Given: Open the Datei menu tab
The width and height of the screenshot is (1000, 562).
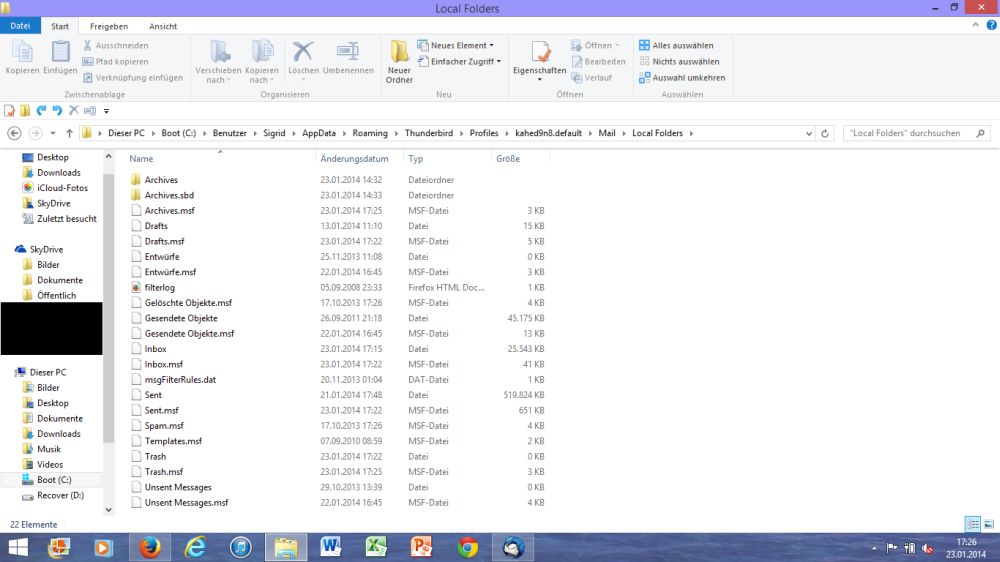Looking at the screenshot, I should pyautogui.click(x=20, y=26).
